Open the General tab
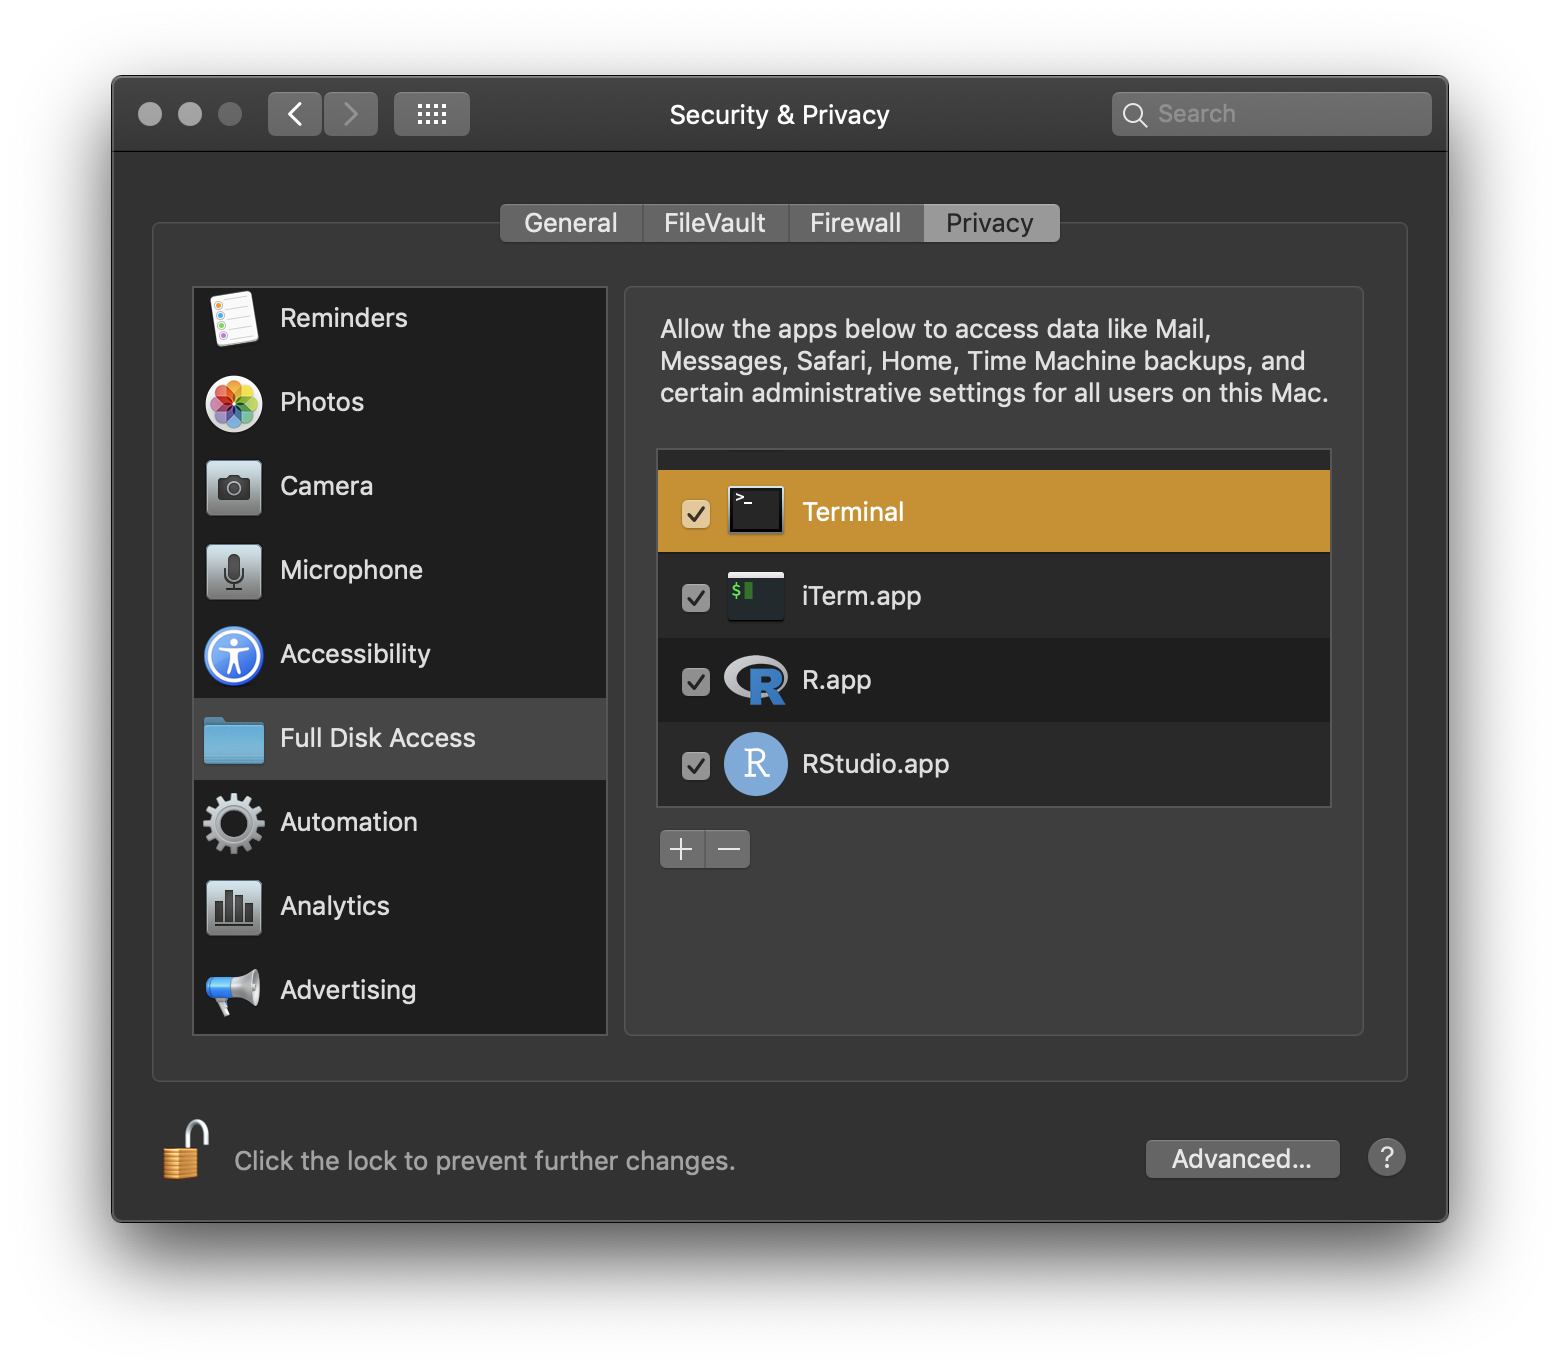Screen dimensions: 1560x1370 click(x=570, y=223)
